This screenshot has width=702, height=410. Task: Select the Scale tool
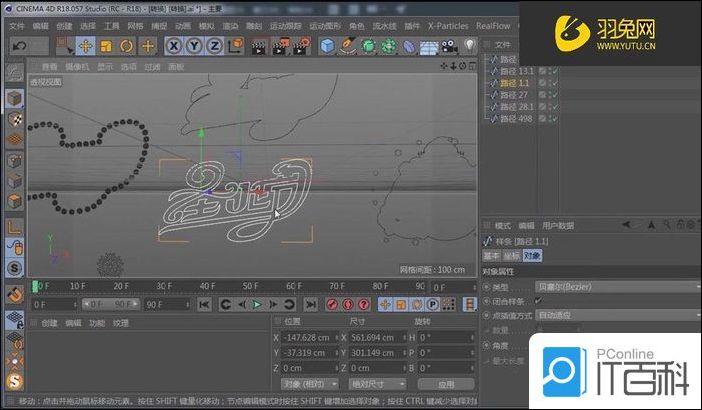coord(106,46)
